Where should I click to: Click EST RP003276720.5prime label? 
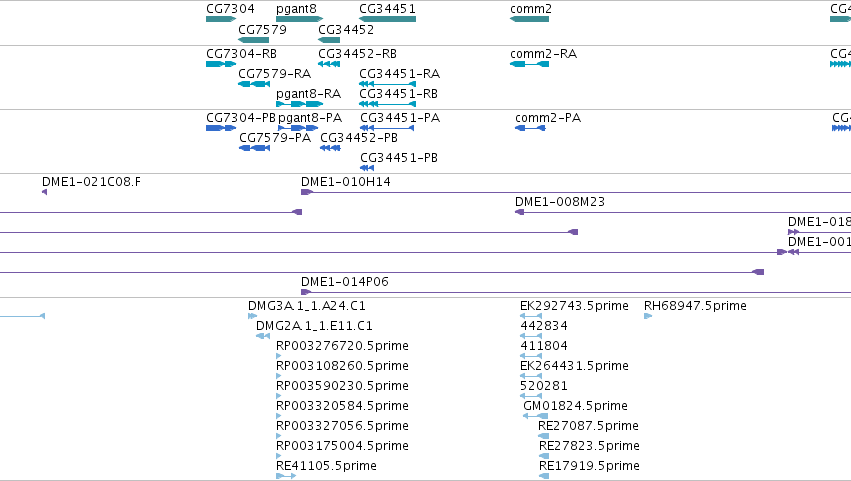coord(342,346)
